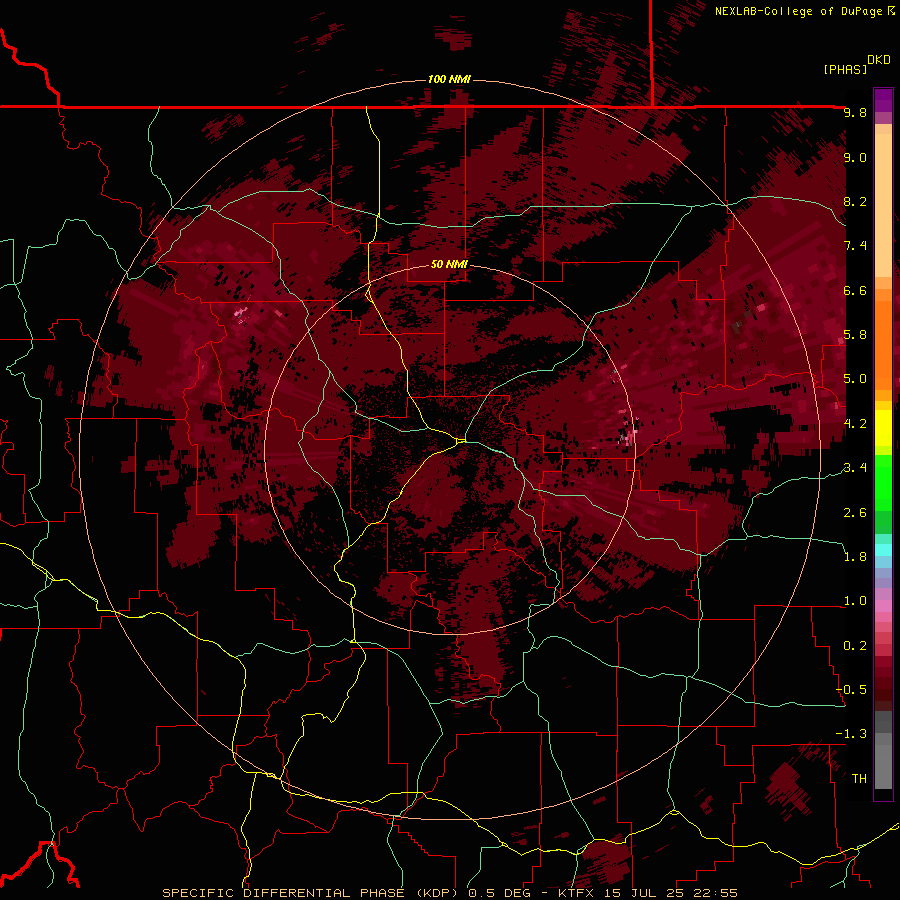Select the 5.8 scale value
Image resolution: width=900 pixels, height=900 pixels.
click(x=855, y=335)
